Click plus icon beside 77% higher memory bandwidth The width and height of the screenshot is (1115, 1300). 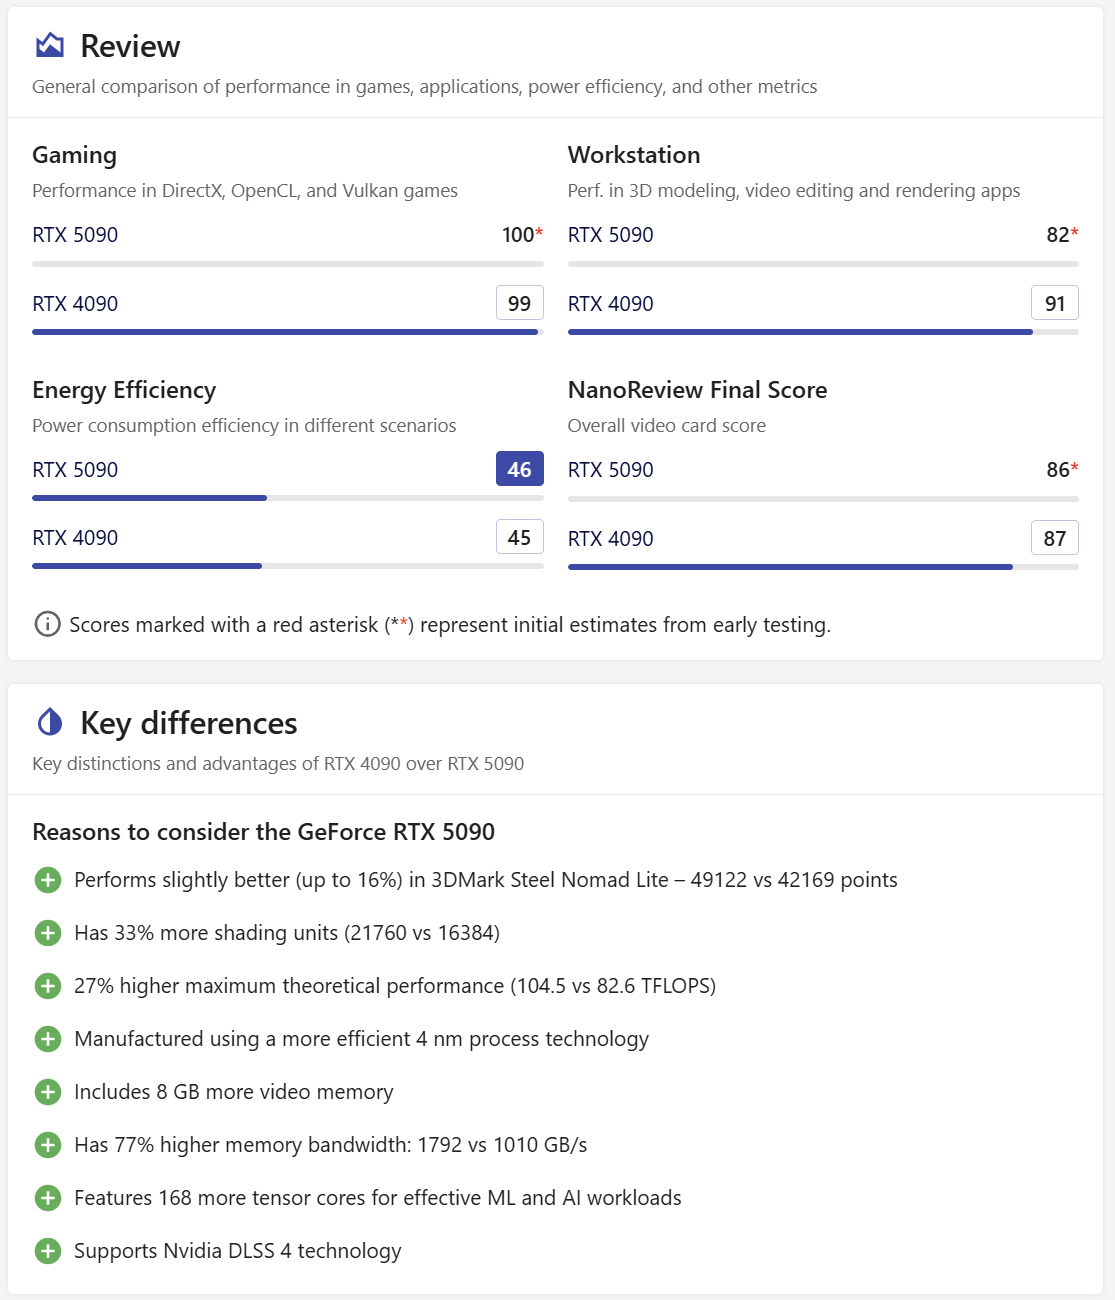(48, 1145)
